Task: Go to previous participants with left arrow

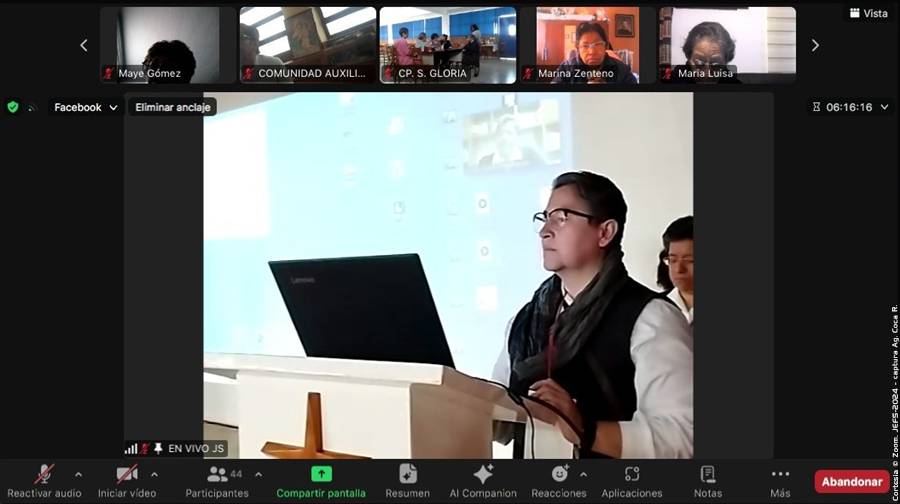Action: pos(84,45)
